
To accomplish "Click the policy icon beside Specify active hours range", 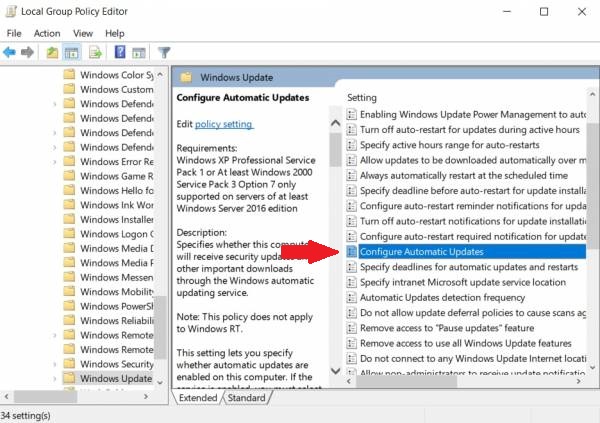I will coord(351,145).
